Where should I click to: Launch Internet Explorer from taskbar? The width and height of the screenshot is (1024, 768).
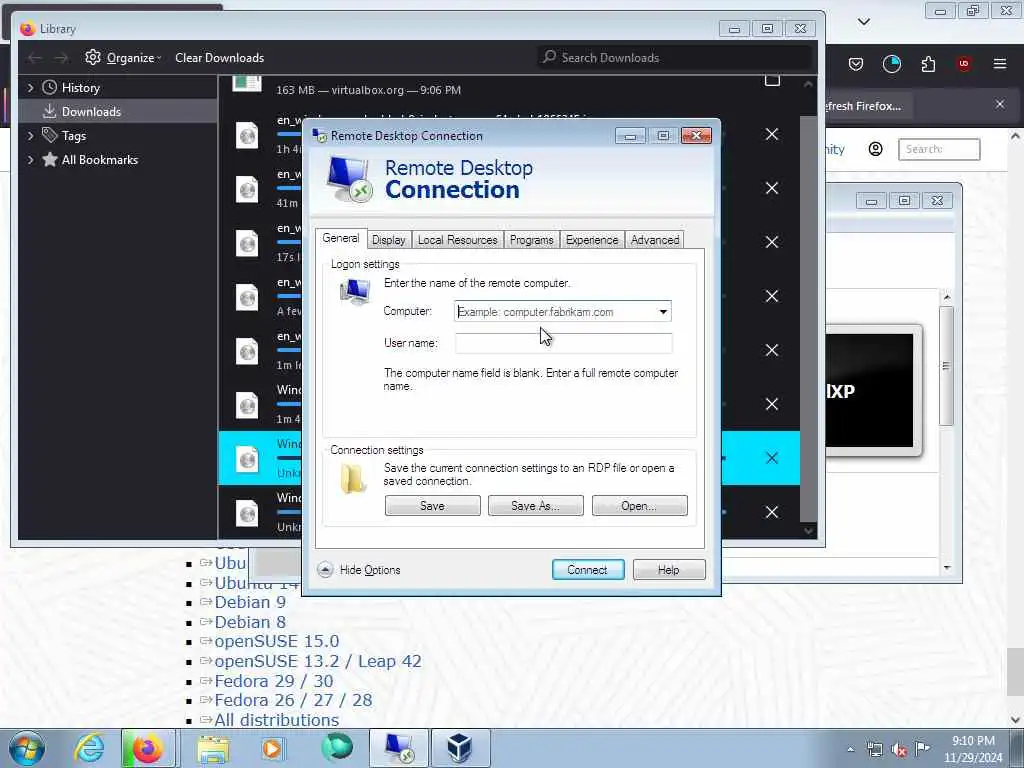click(89, 748)
